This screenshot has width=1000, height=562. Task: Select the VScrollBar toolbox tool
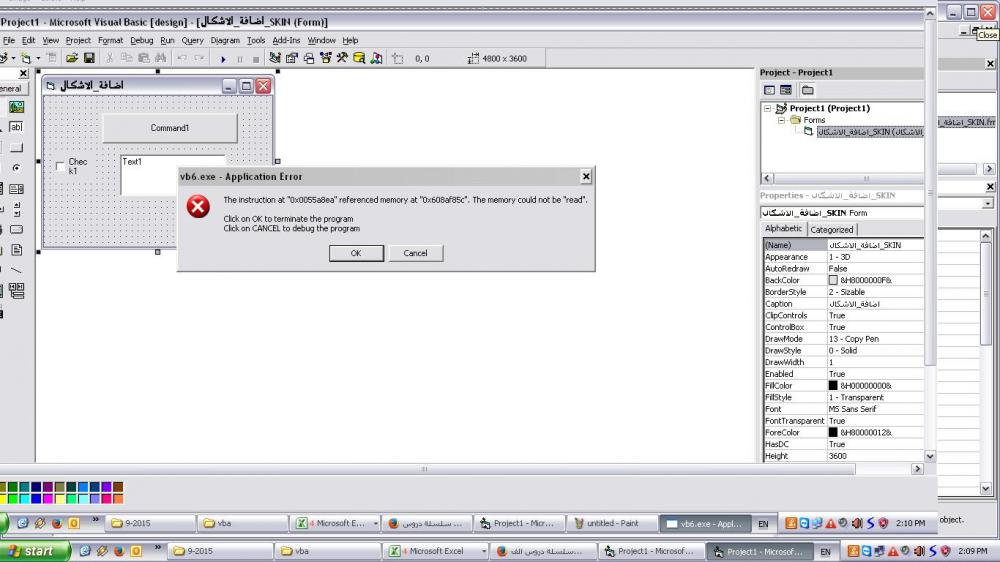click(x=17, y=209)
